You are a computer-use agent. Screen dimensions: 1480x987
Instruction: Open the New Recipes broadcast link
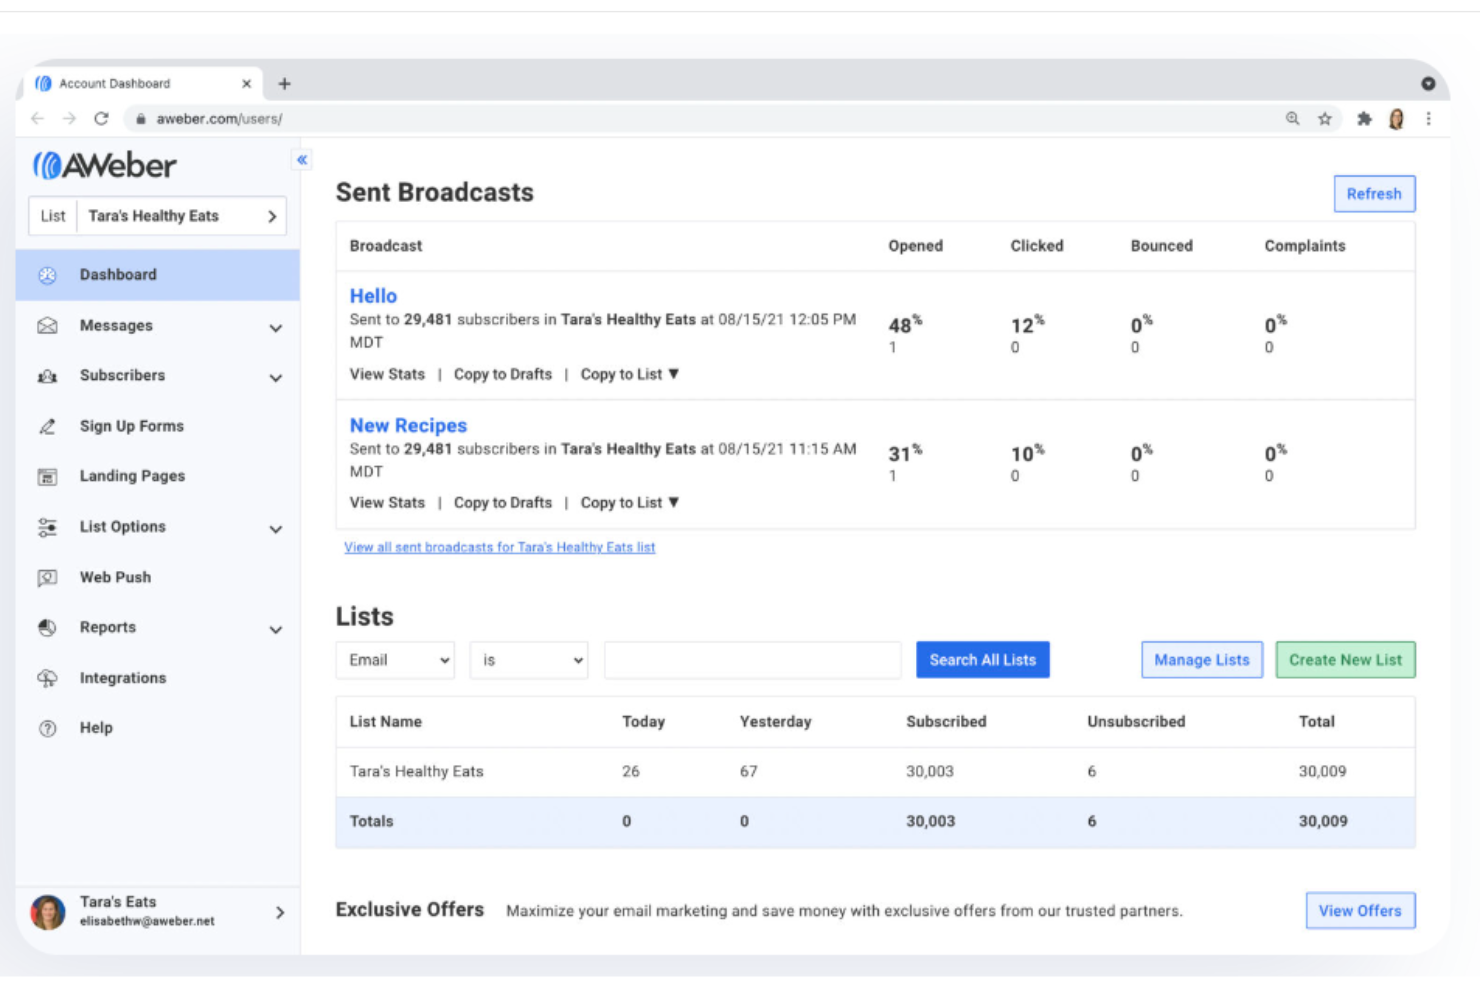tap(408, 426)
